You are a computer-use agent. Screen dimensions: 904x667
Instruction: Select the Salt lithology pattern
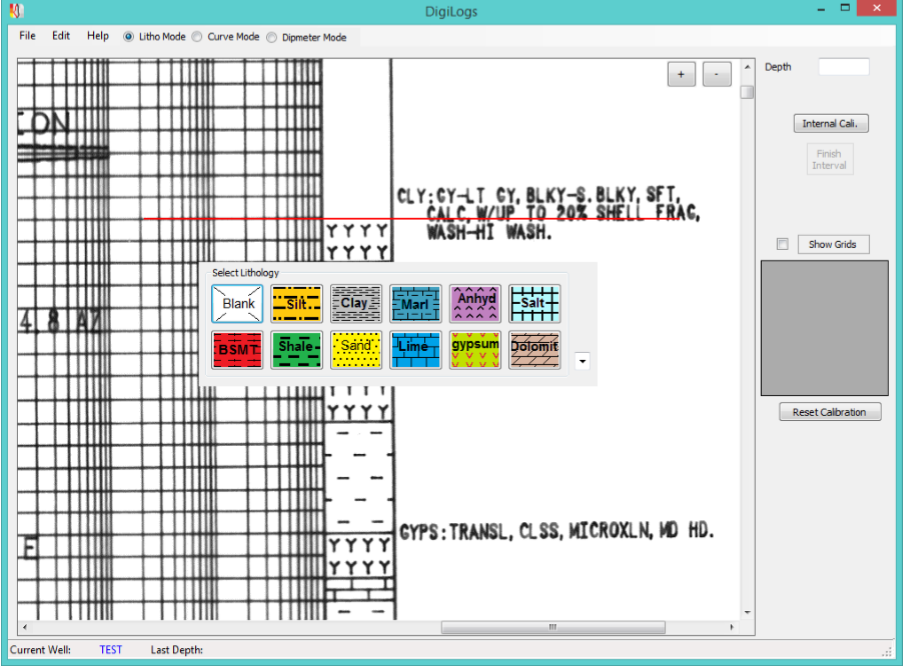click(x=534, y=303)
